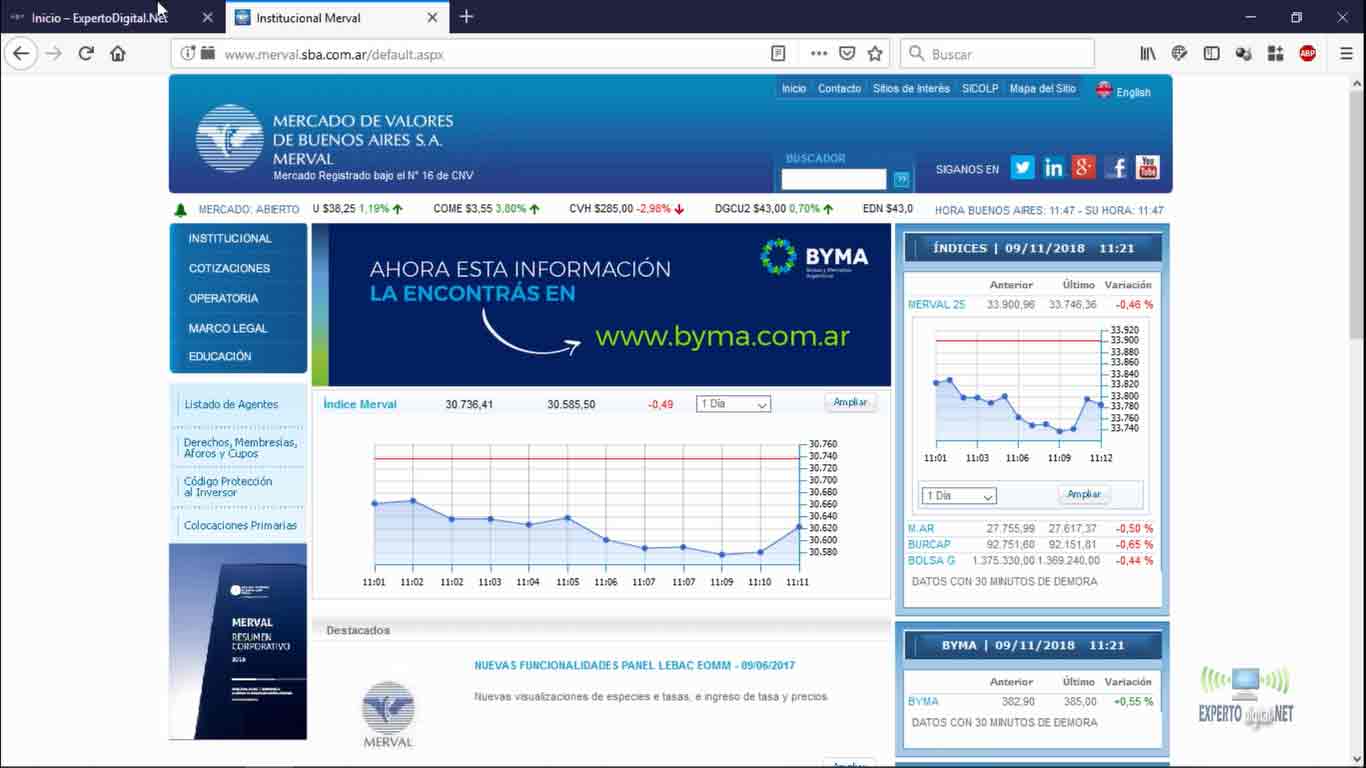
Task: Open the Listado de Agentes link
Action: pos(231,405)
